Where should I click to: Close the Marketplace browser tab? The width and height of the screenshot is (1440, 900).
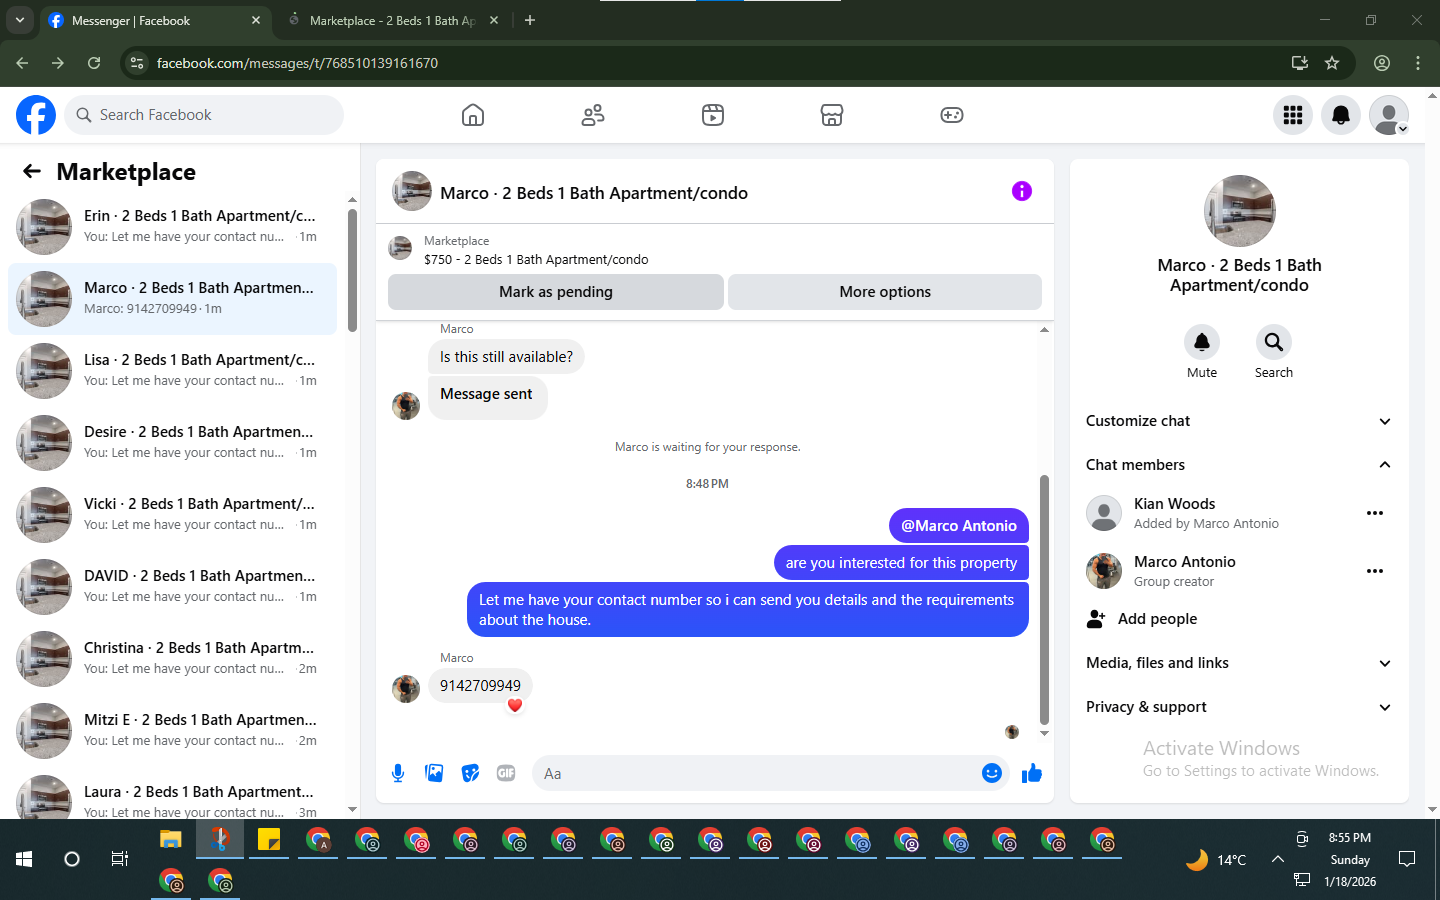[494, 20]
